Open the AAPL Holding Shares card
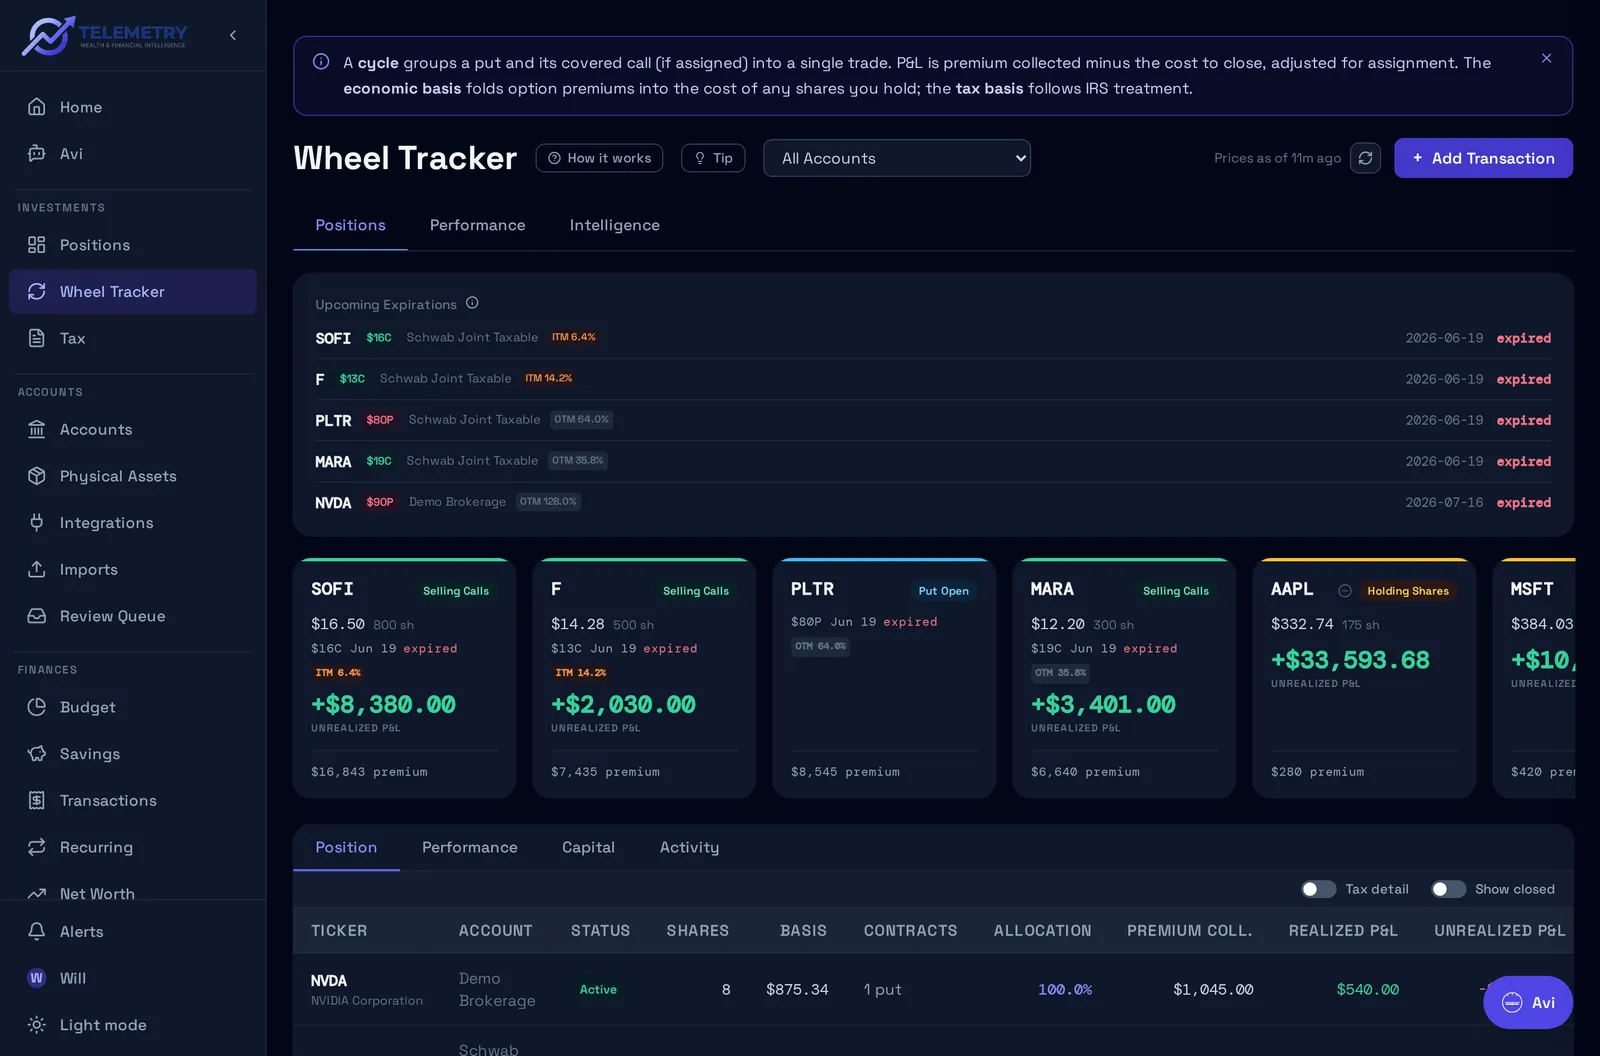The image size is (1600, 1056). point(1364,678)
